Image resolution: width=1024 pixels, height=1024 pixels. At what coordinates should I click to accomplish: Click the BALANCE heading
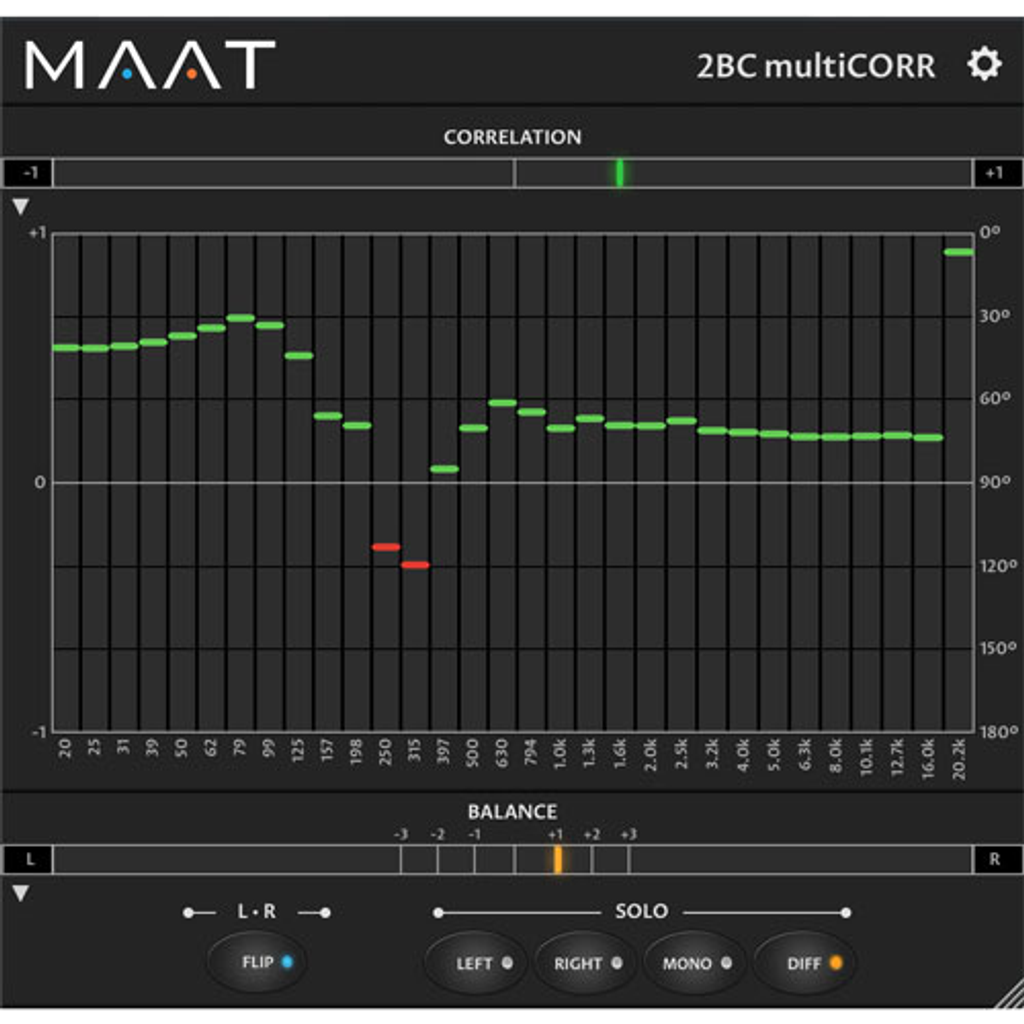pyautogui.click(x=513, y=812)
